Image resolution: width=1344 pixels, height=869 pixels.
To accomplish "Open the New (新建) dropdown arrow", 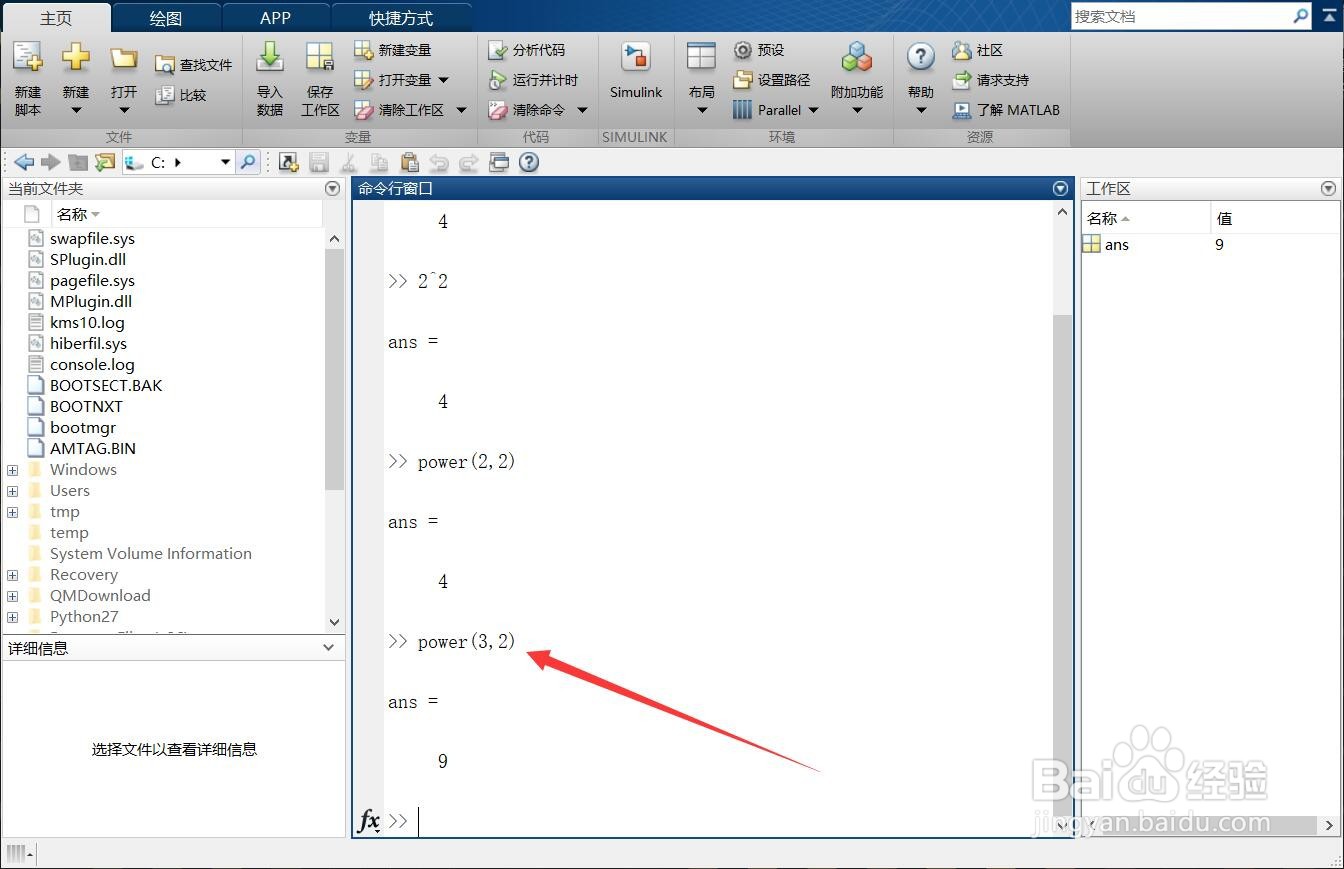I will pos(76,110).
